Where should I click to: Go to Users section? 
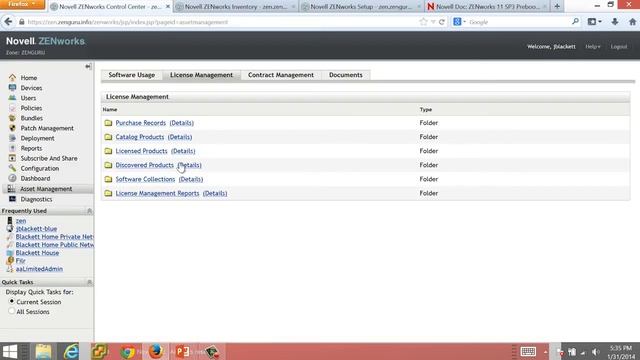pos(28,98)
